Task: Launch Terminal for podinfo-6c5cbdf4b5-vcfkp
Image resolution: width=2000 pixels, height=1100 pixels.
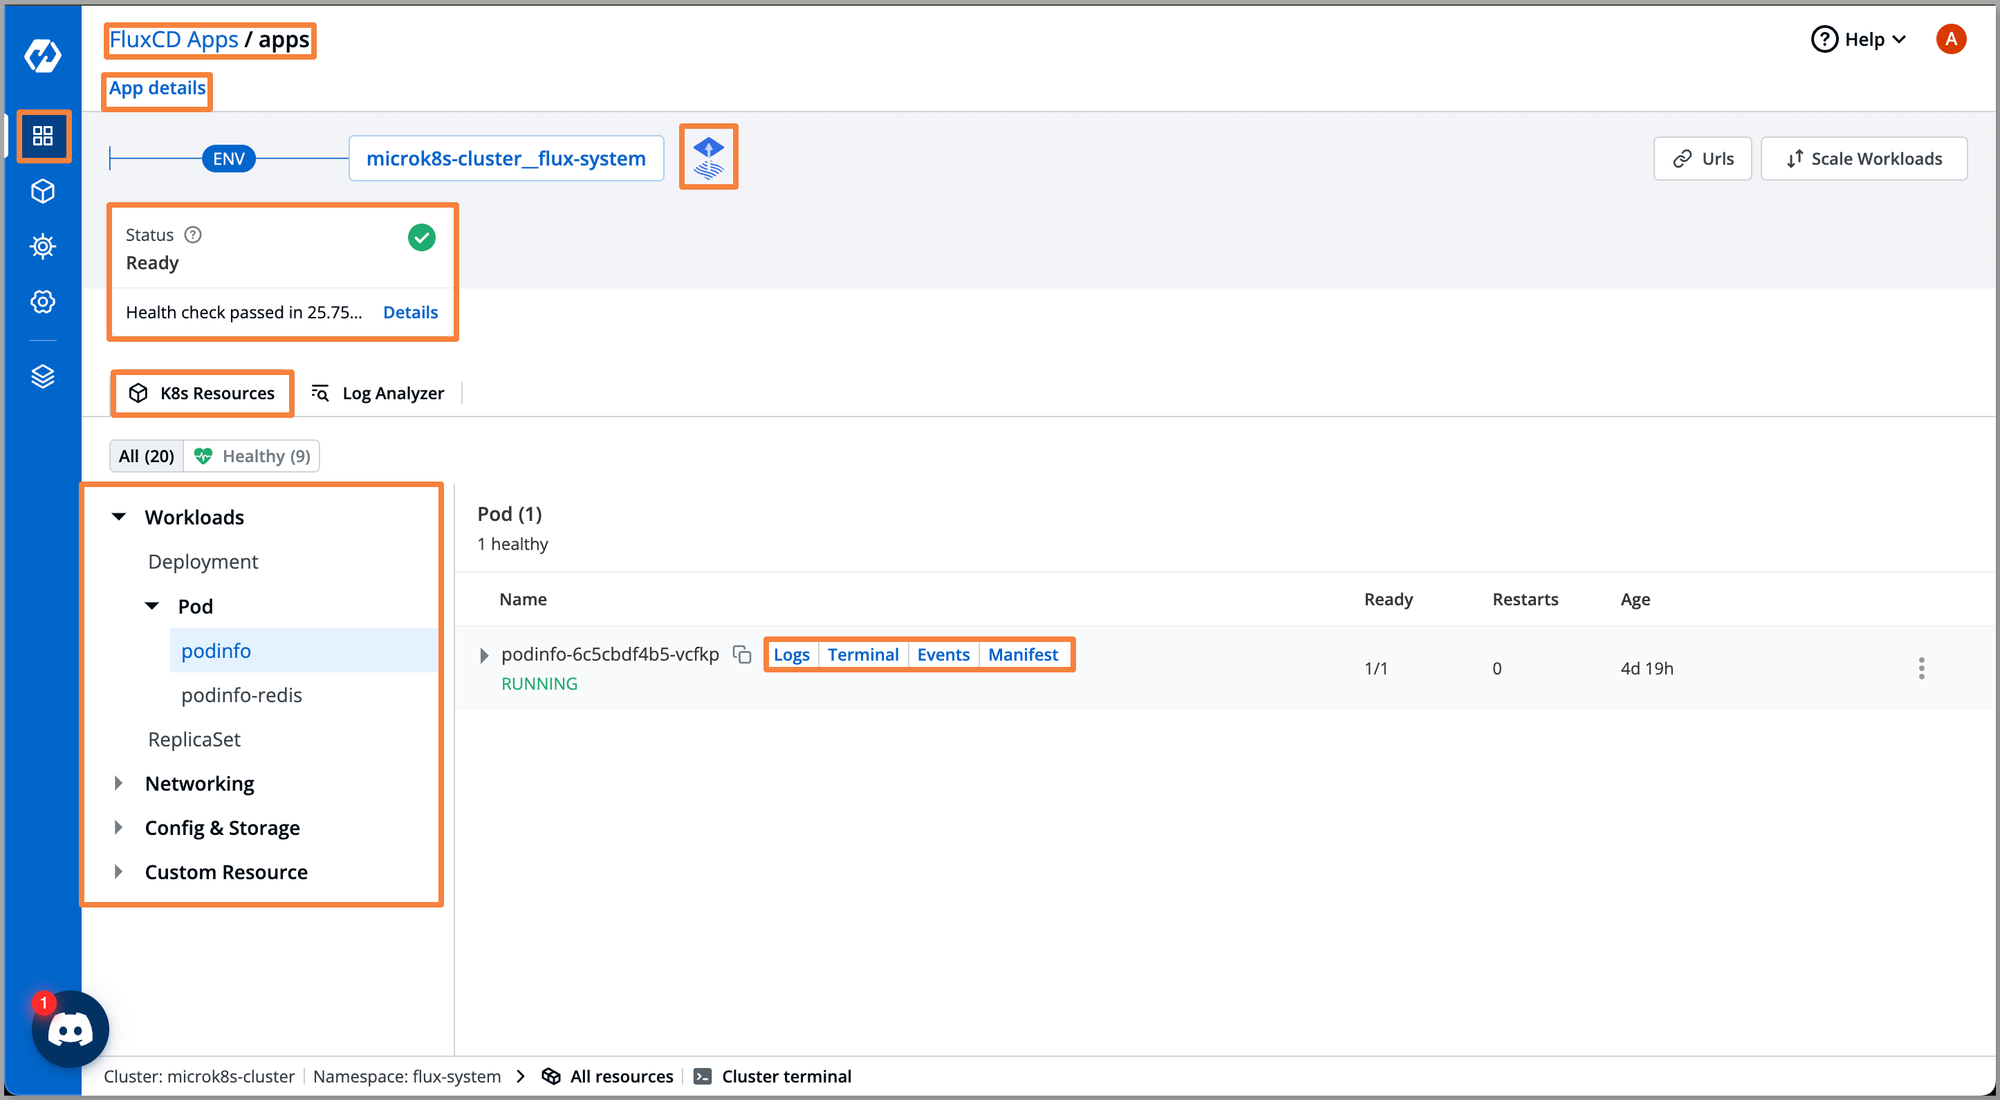Action: 864,654
